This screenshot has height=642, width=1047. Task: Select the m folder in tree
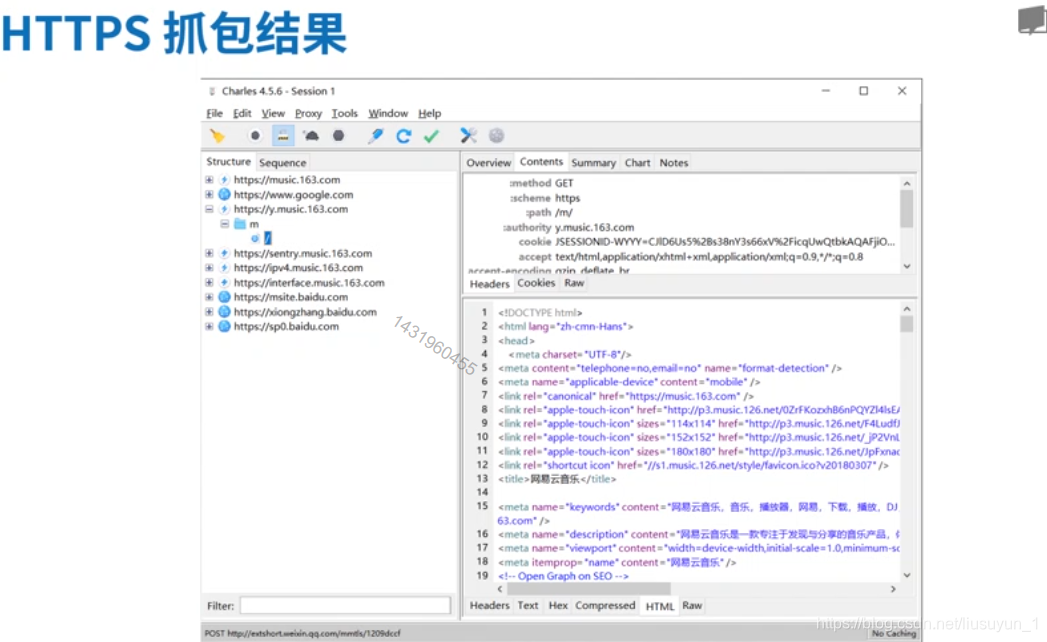pyautogui.click(x=254, y=224)
